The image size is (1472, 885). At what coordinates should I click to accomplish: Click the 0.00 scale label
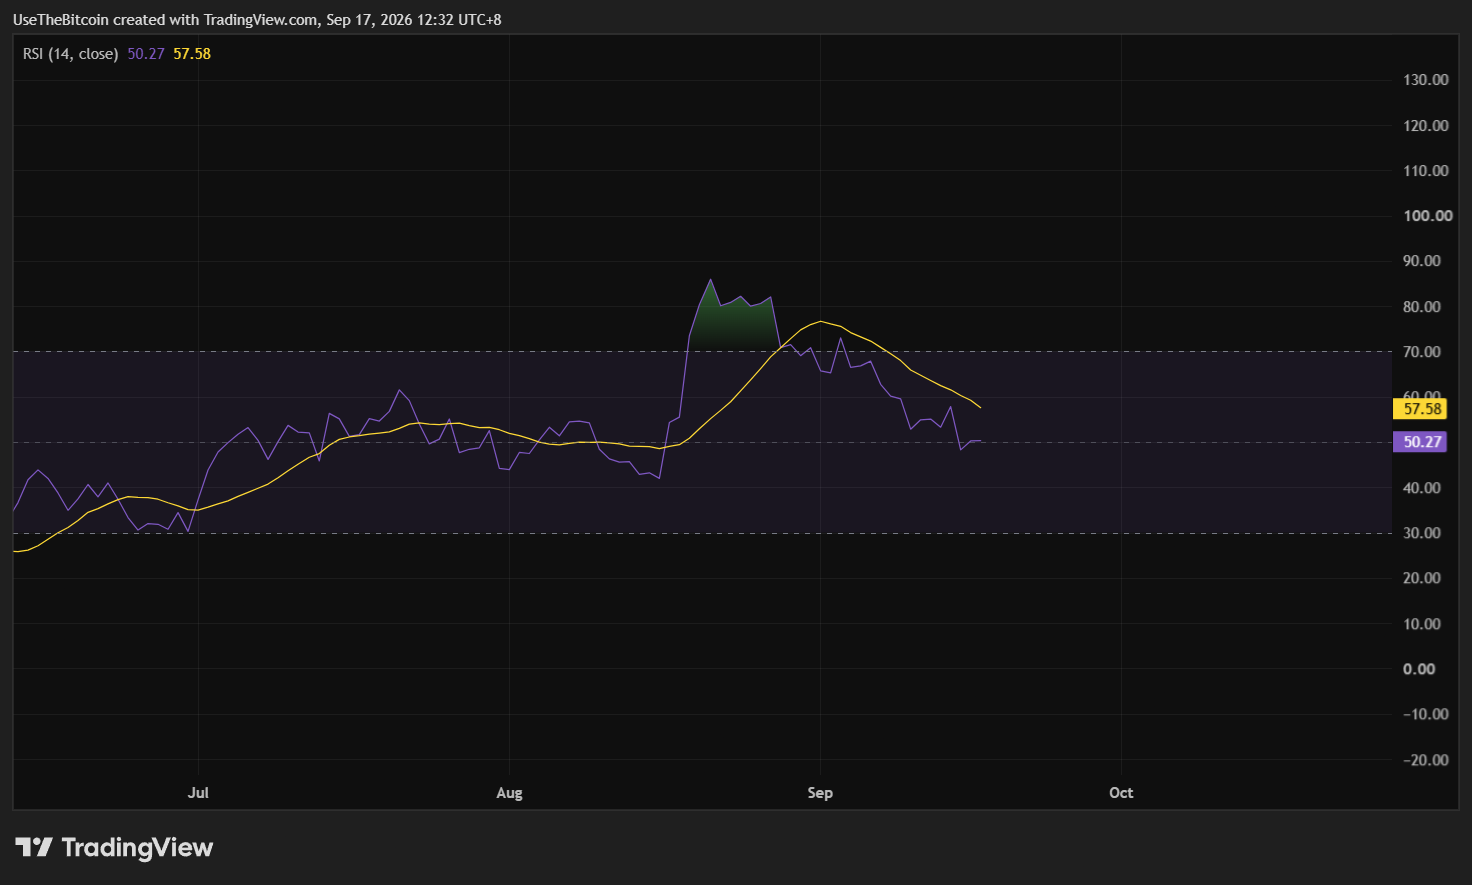click(x=1419, y=669)
